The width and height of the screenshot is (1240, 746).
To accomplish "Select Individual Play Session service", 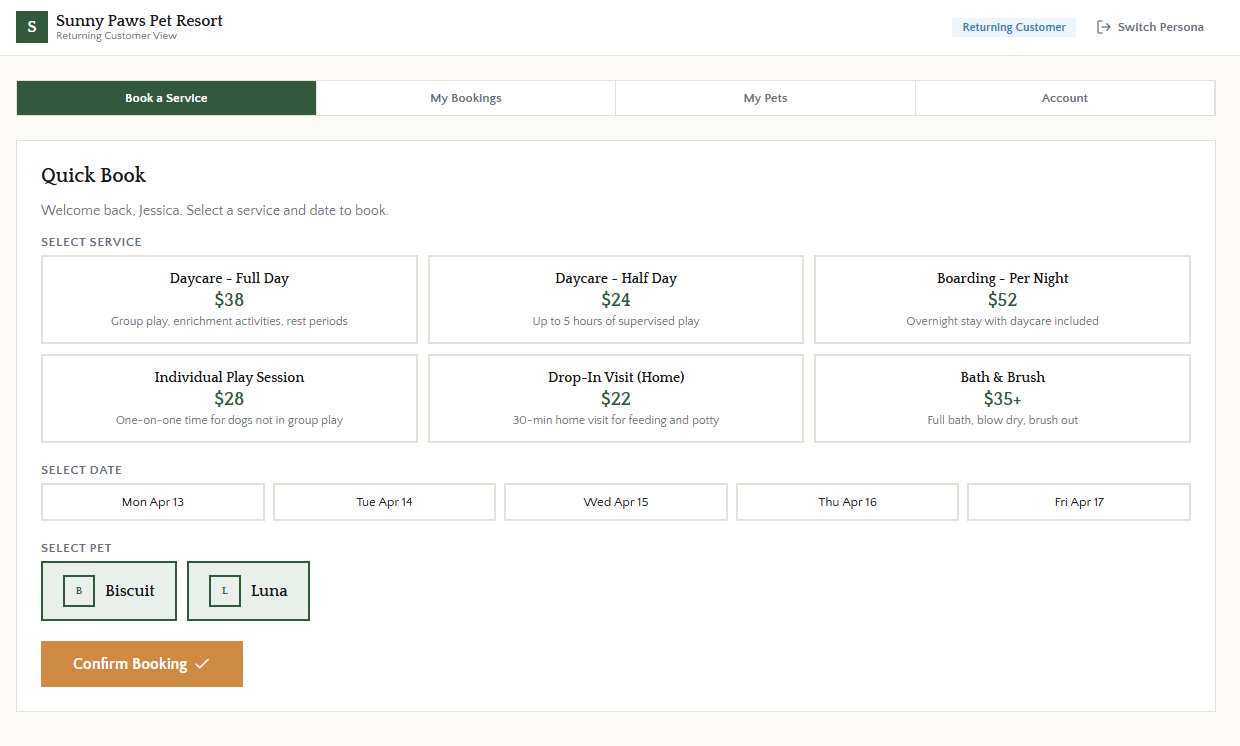I will (229, 398).
